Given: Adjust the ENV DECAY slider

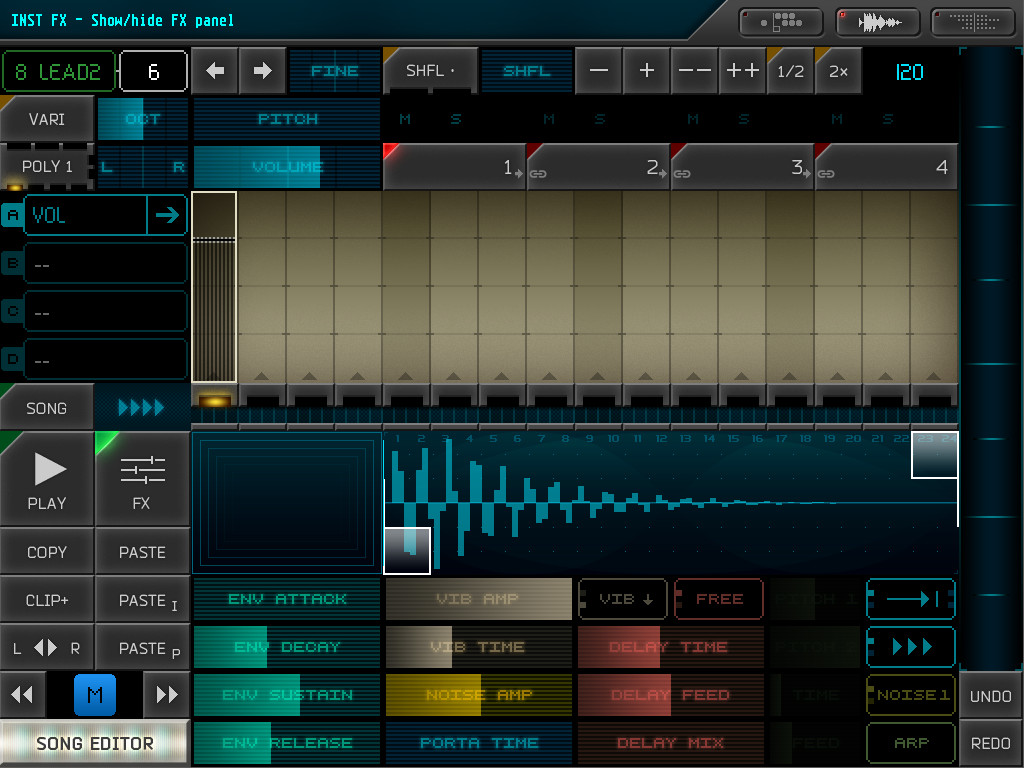Looking at the screenshot, I should pyautogui.click(x=287, y=647).
